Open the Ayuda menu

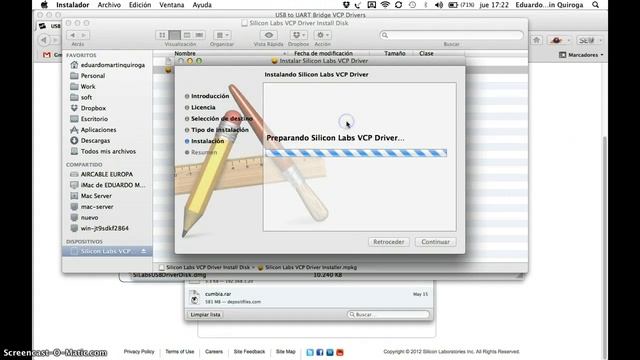(202, 5)
